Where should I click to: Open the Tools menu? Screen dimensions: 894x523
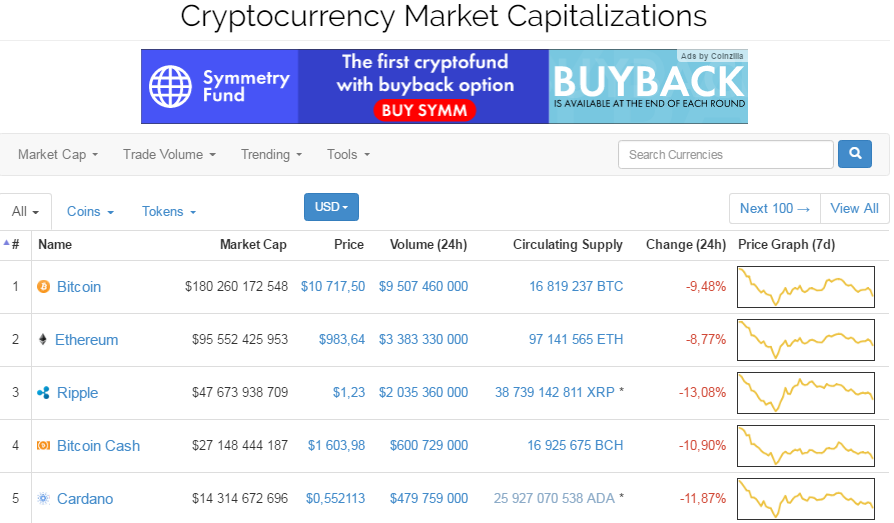[x=348, y=155]
